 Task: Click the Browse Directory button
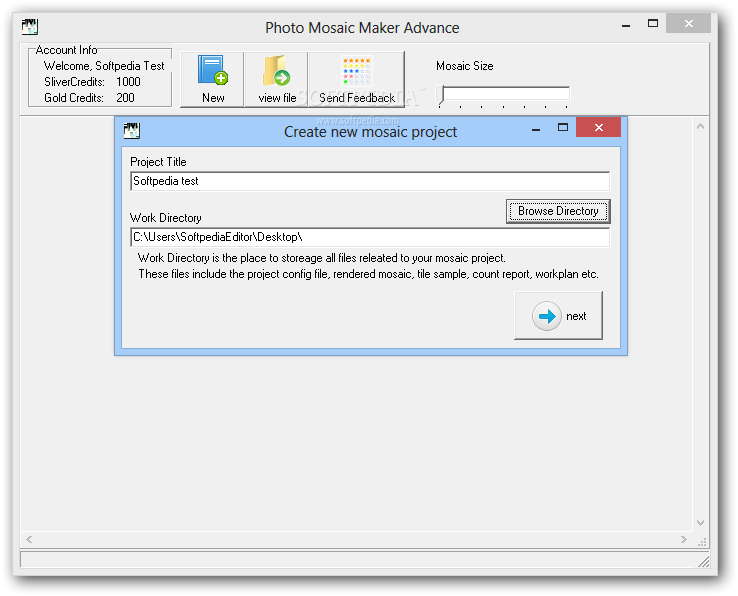click(x=558, y=211)
